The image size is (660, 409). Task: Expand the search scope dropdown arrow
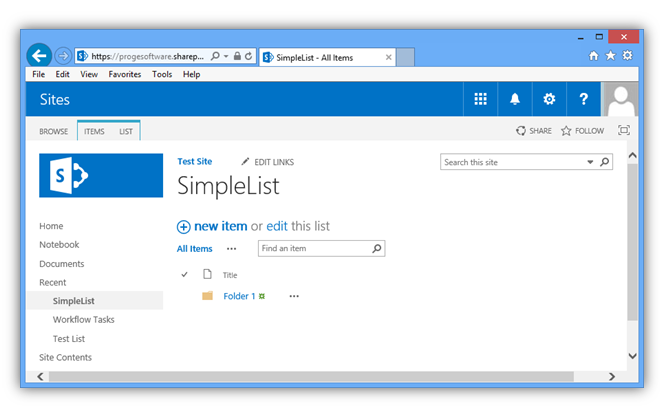coord(589,162)
